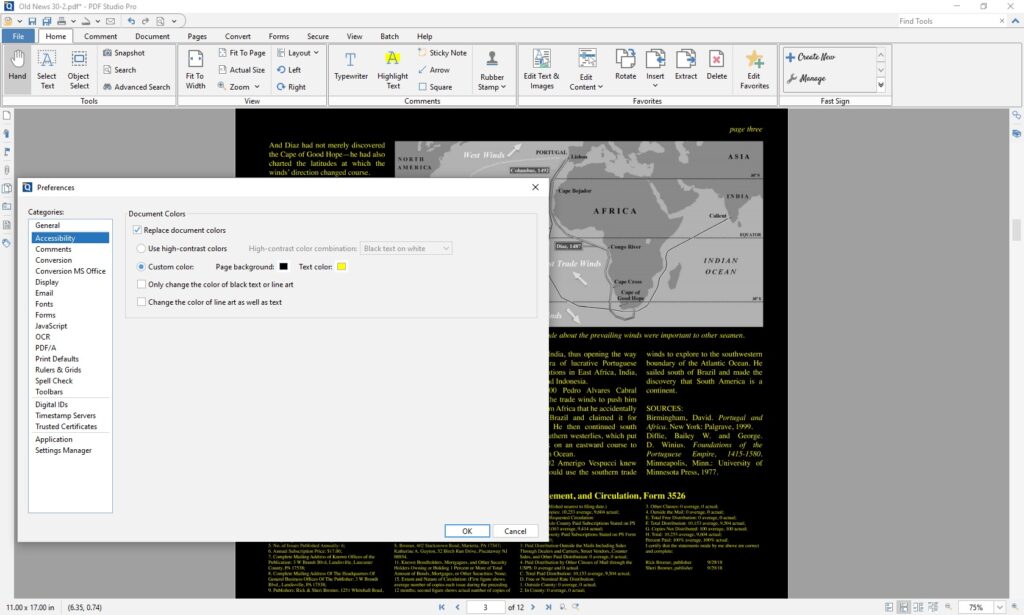The image size is (1024, 615).
Task: Select the Use high-contrast colors option
Action: tap(141, 248)
